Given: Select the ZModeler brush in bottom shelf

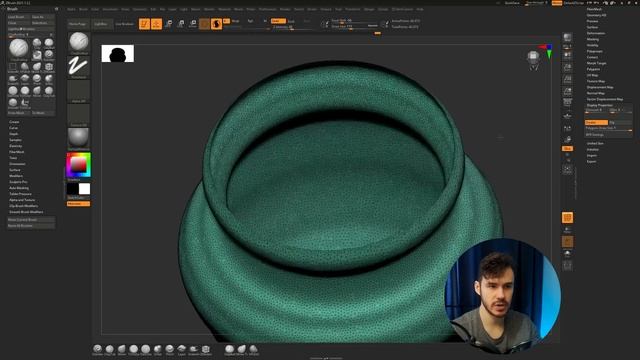Looking at the screenshot, I should (206, 349).
